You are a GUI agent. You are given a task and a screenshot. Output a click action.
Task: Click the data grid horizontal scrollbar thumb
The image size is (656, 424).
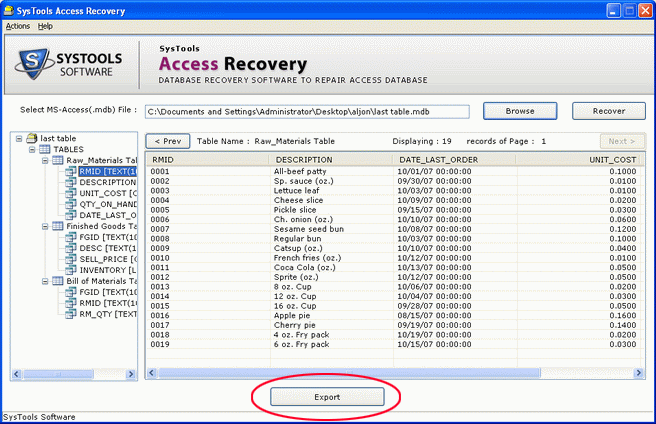pos(349,373)
